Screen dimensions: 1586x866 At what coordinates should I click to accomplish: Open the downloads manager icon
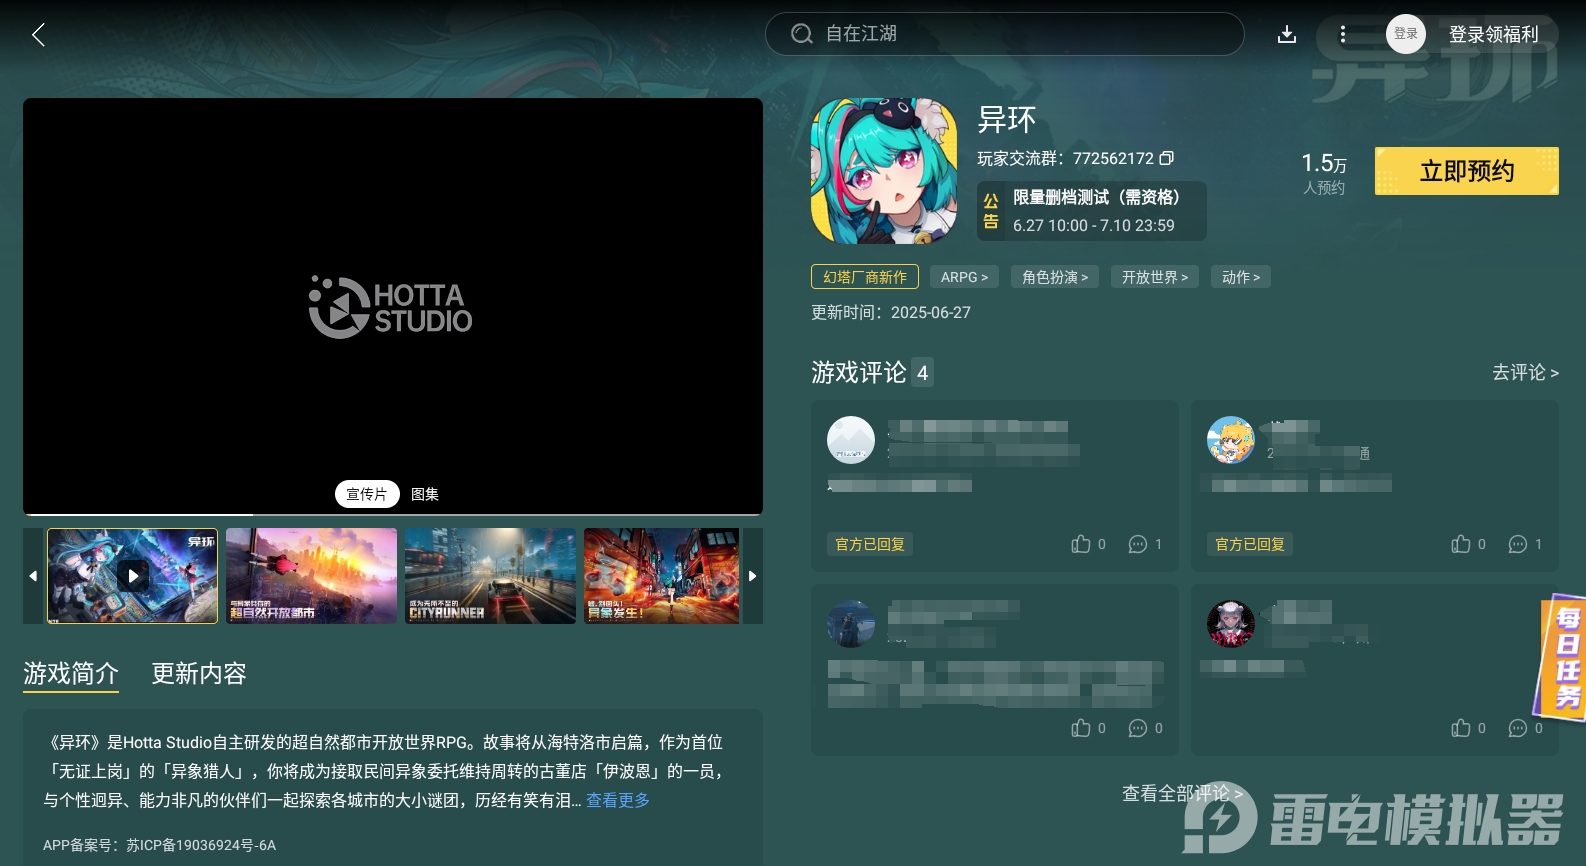coord(1287,35)
